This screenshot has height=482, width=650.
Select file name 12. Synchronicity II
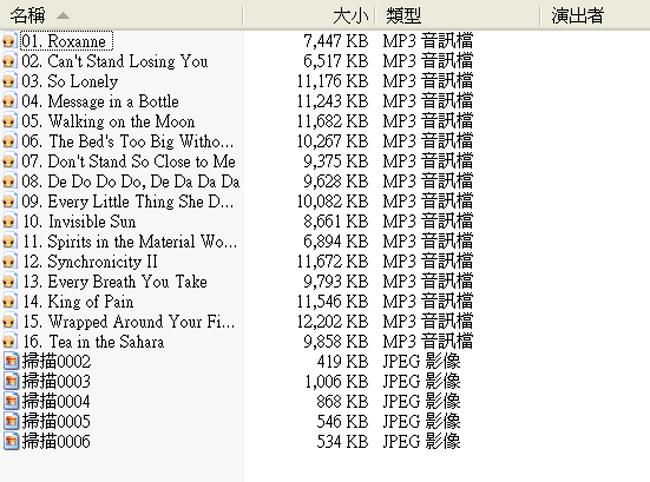tap(90, 262)
